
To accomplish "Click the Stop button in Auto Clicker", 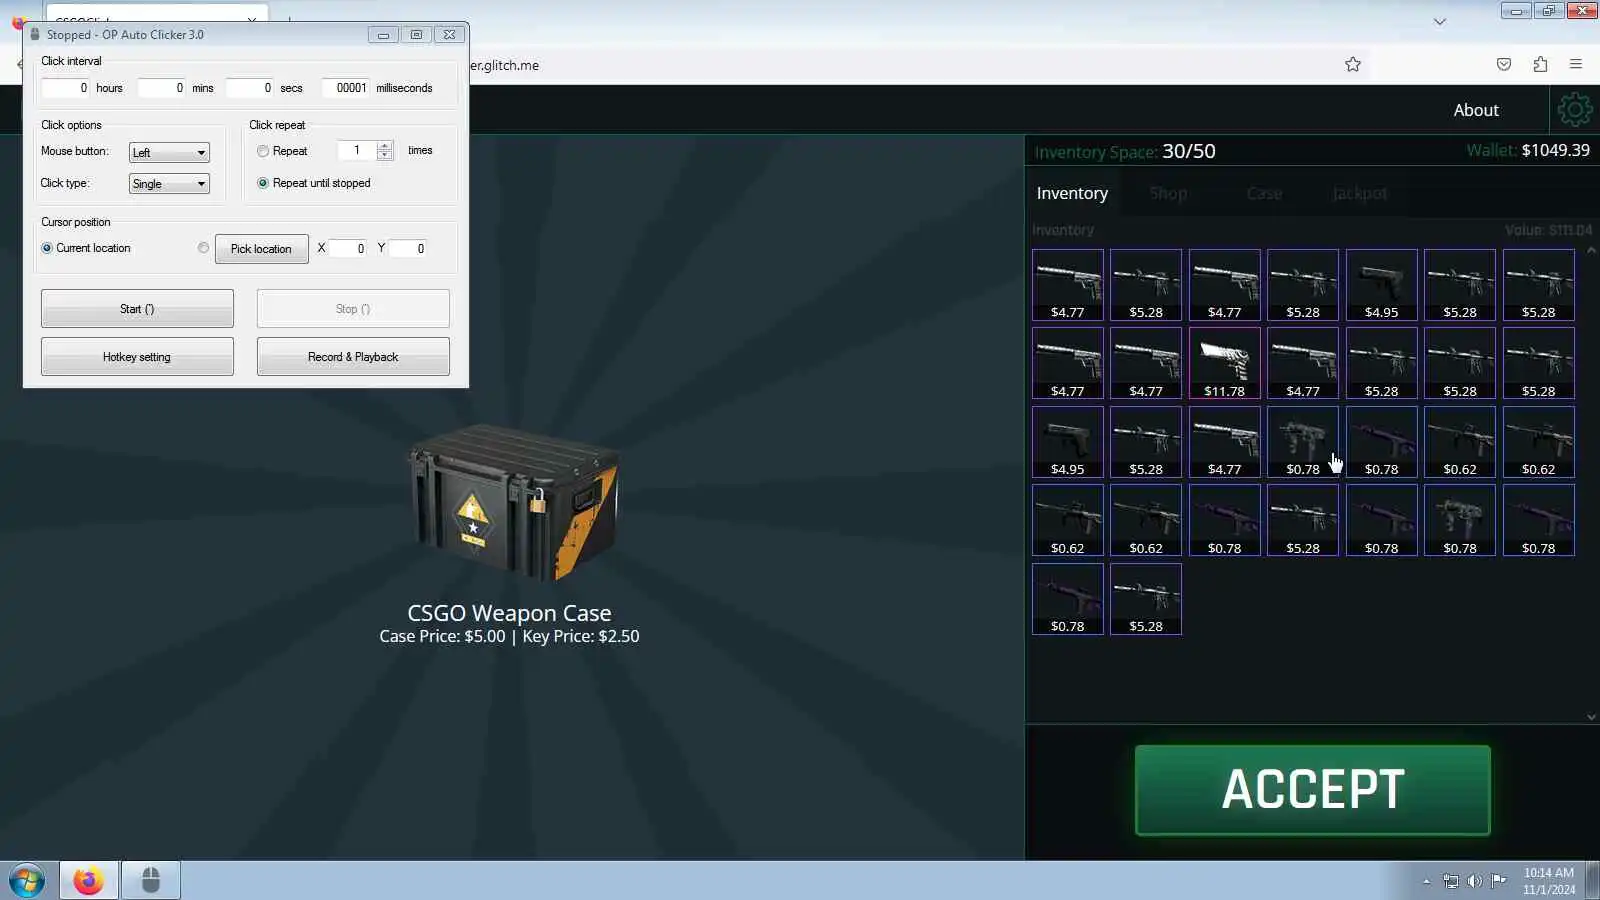I will pyautogui.click(x=353, y=309).
